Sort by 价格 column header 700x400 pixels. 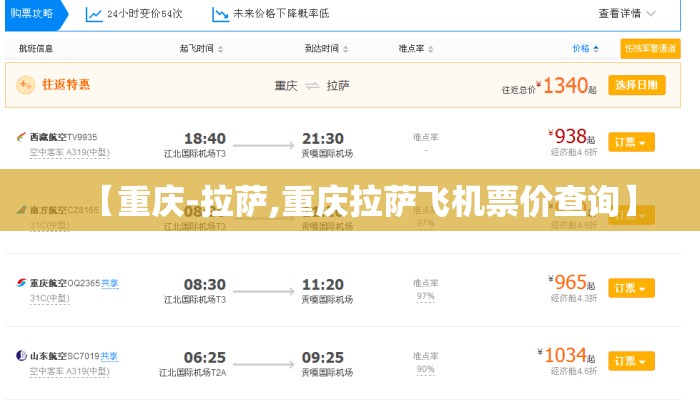585,49
